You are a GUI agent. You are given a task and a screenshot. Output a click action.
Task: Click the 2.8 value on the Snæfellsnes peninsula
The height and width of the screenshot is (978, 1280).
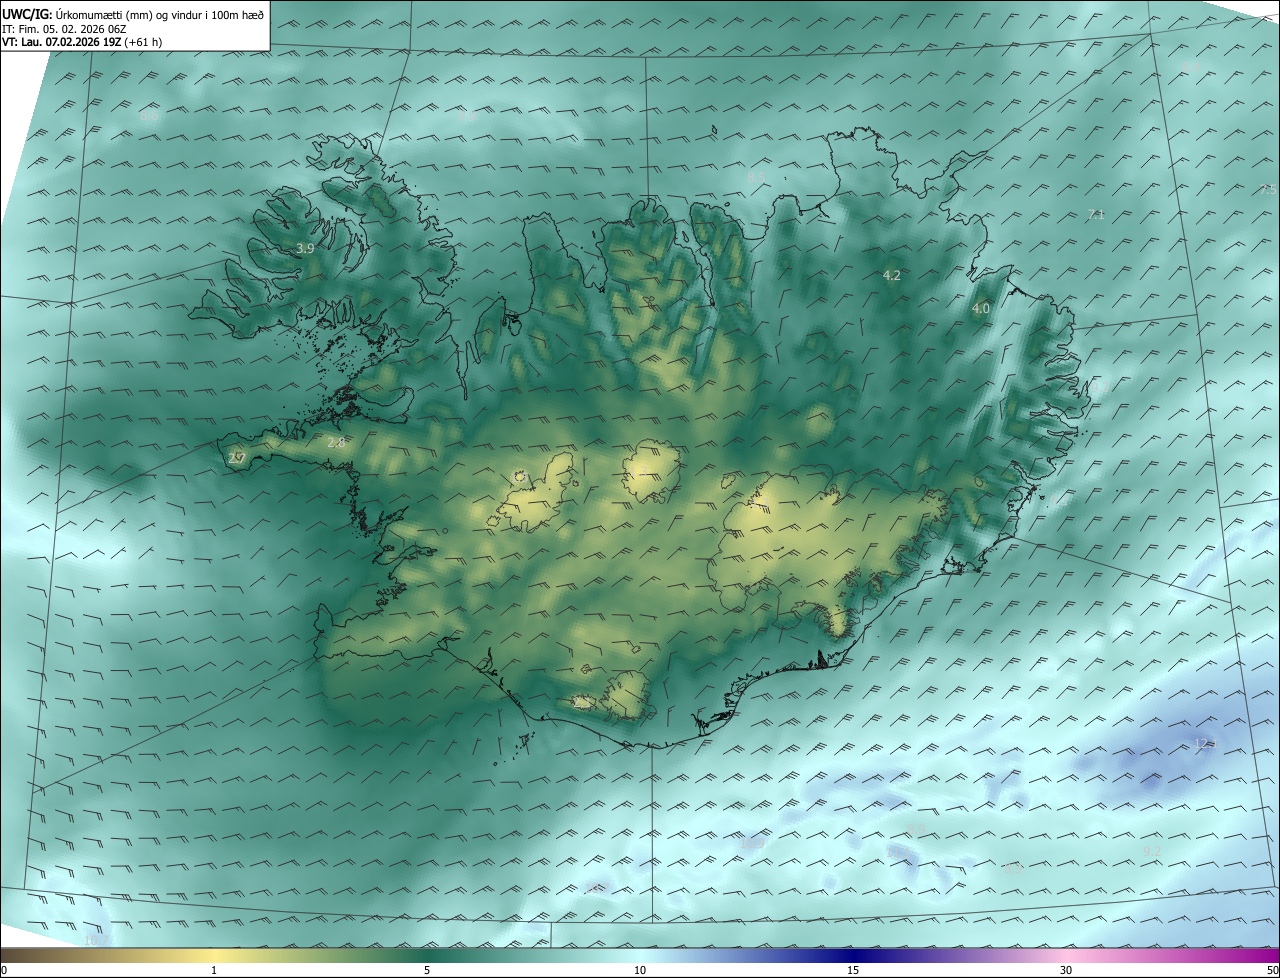(x=336, y=442)
